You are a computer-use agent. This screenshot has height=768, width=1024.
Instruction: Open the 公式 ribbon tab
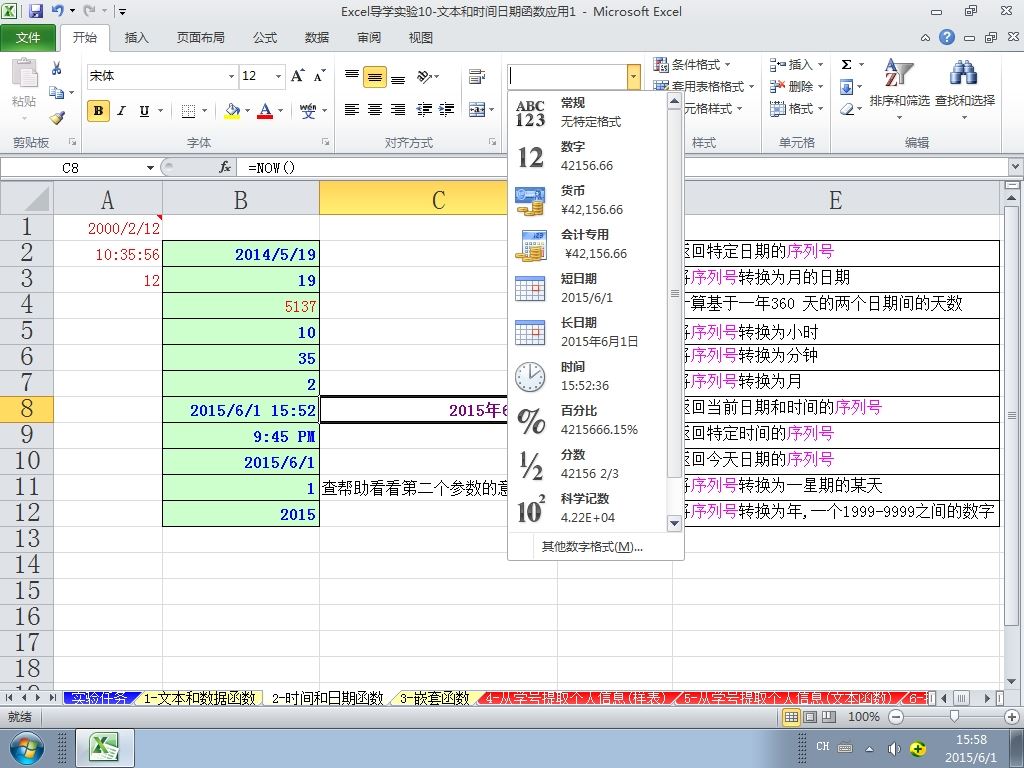point(265,38)
